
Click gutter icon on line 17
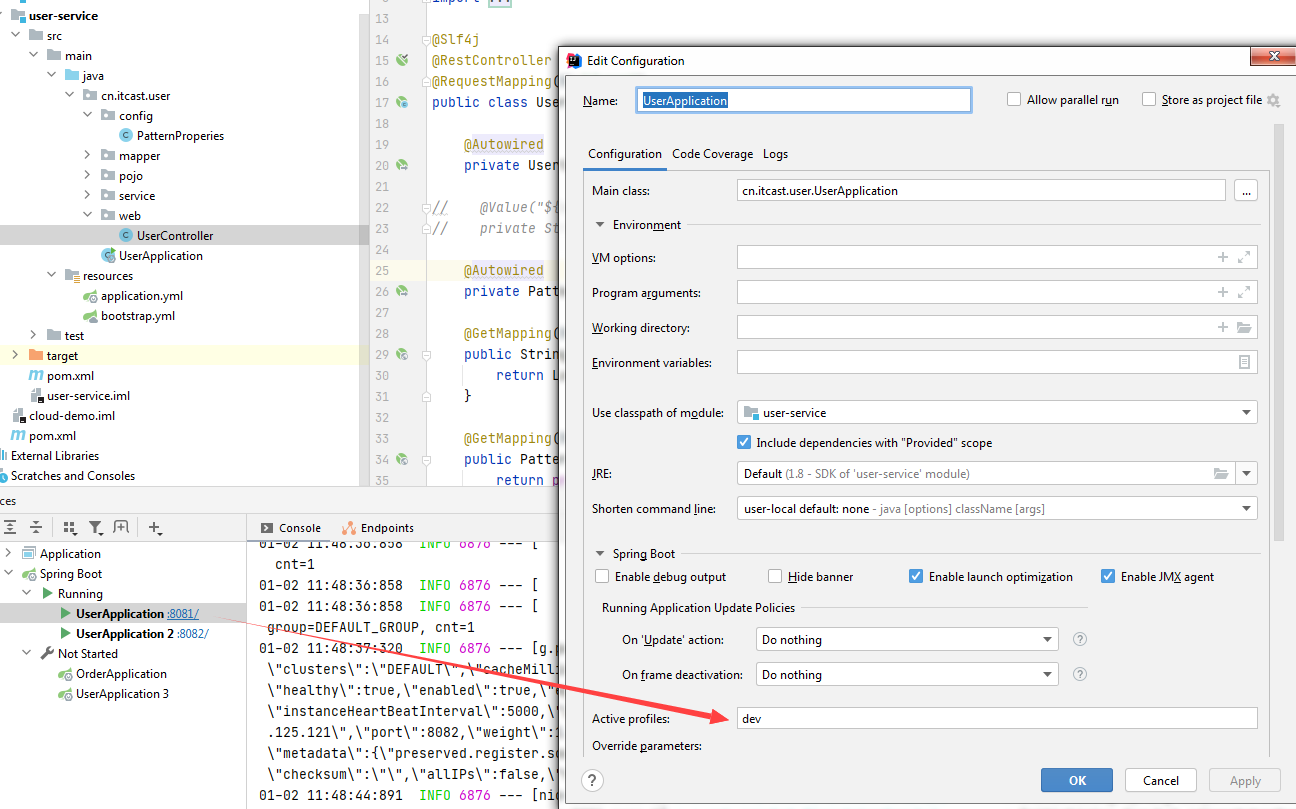402,102
